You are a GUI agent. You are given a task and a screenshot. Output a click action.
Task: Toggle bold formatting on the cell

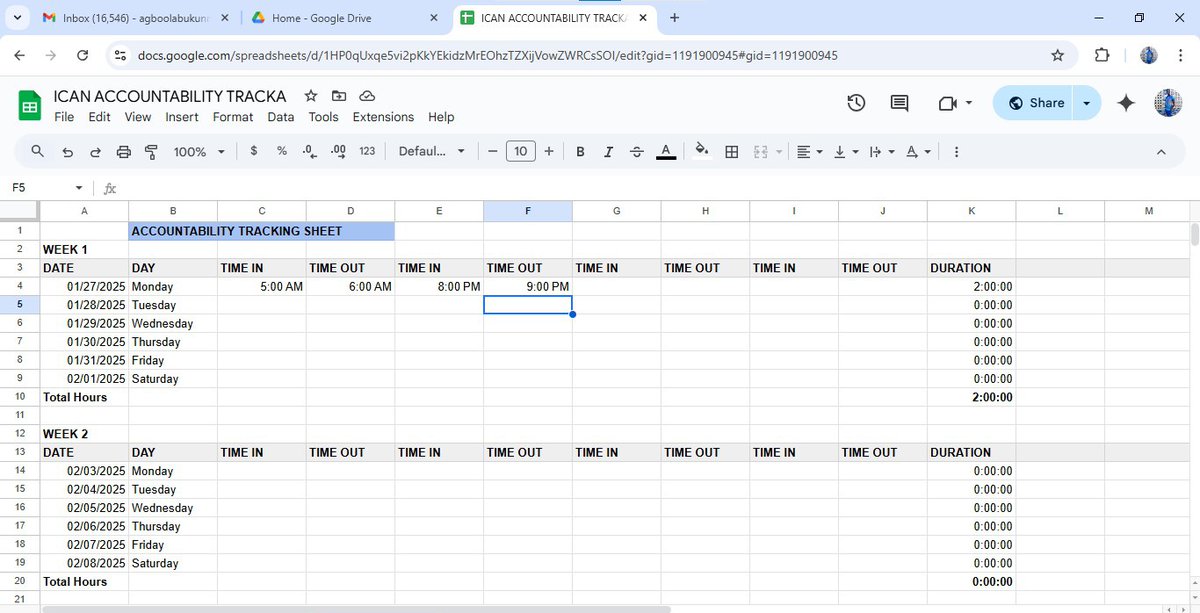[580, 151]
